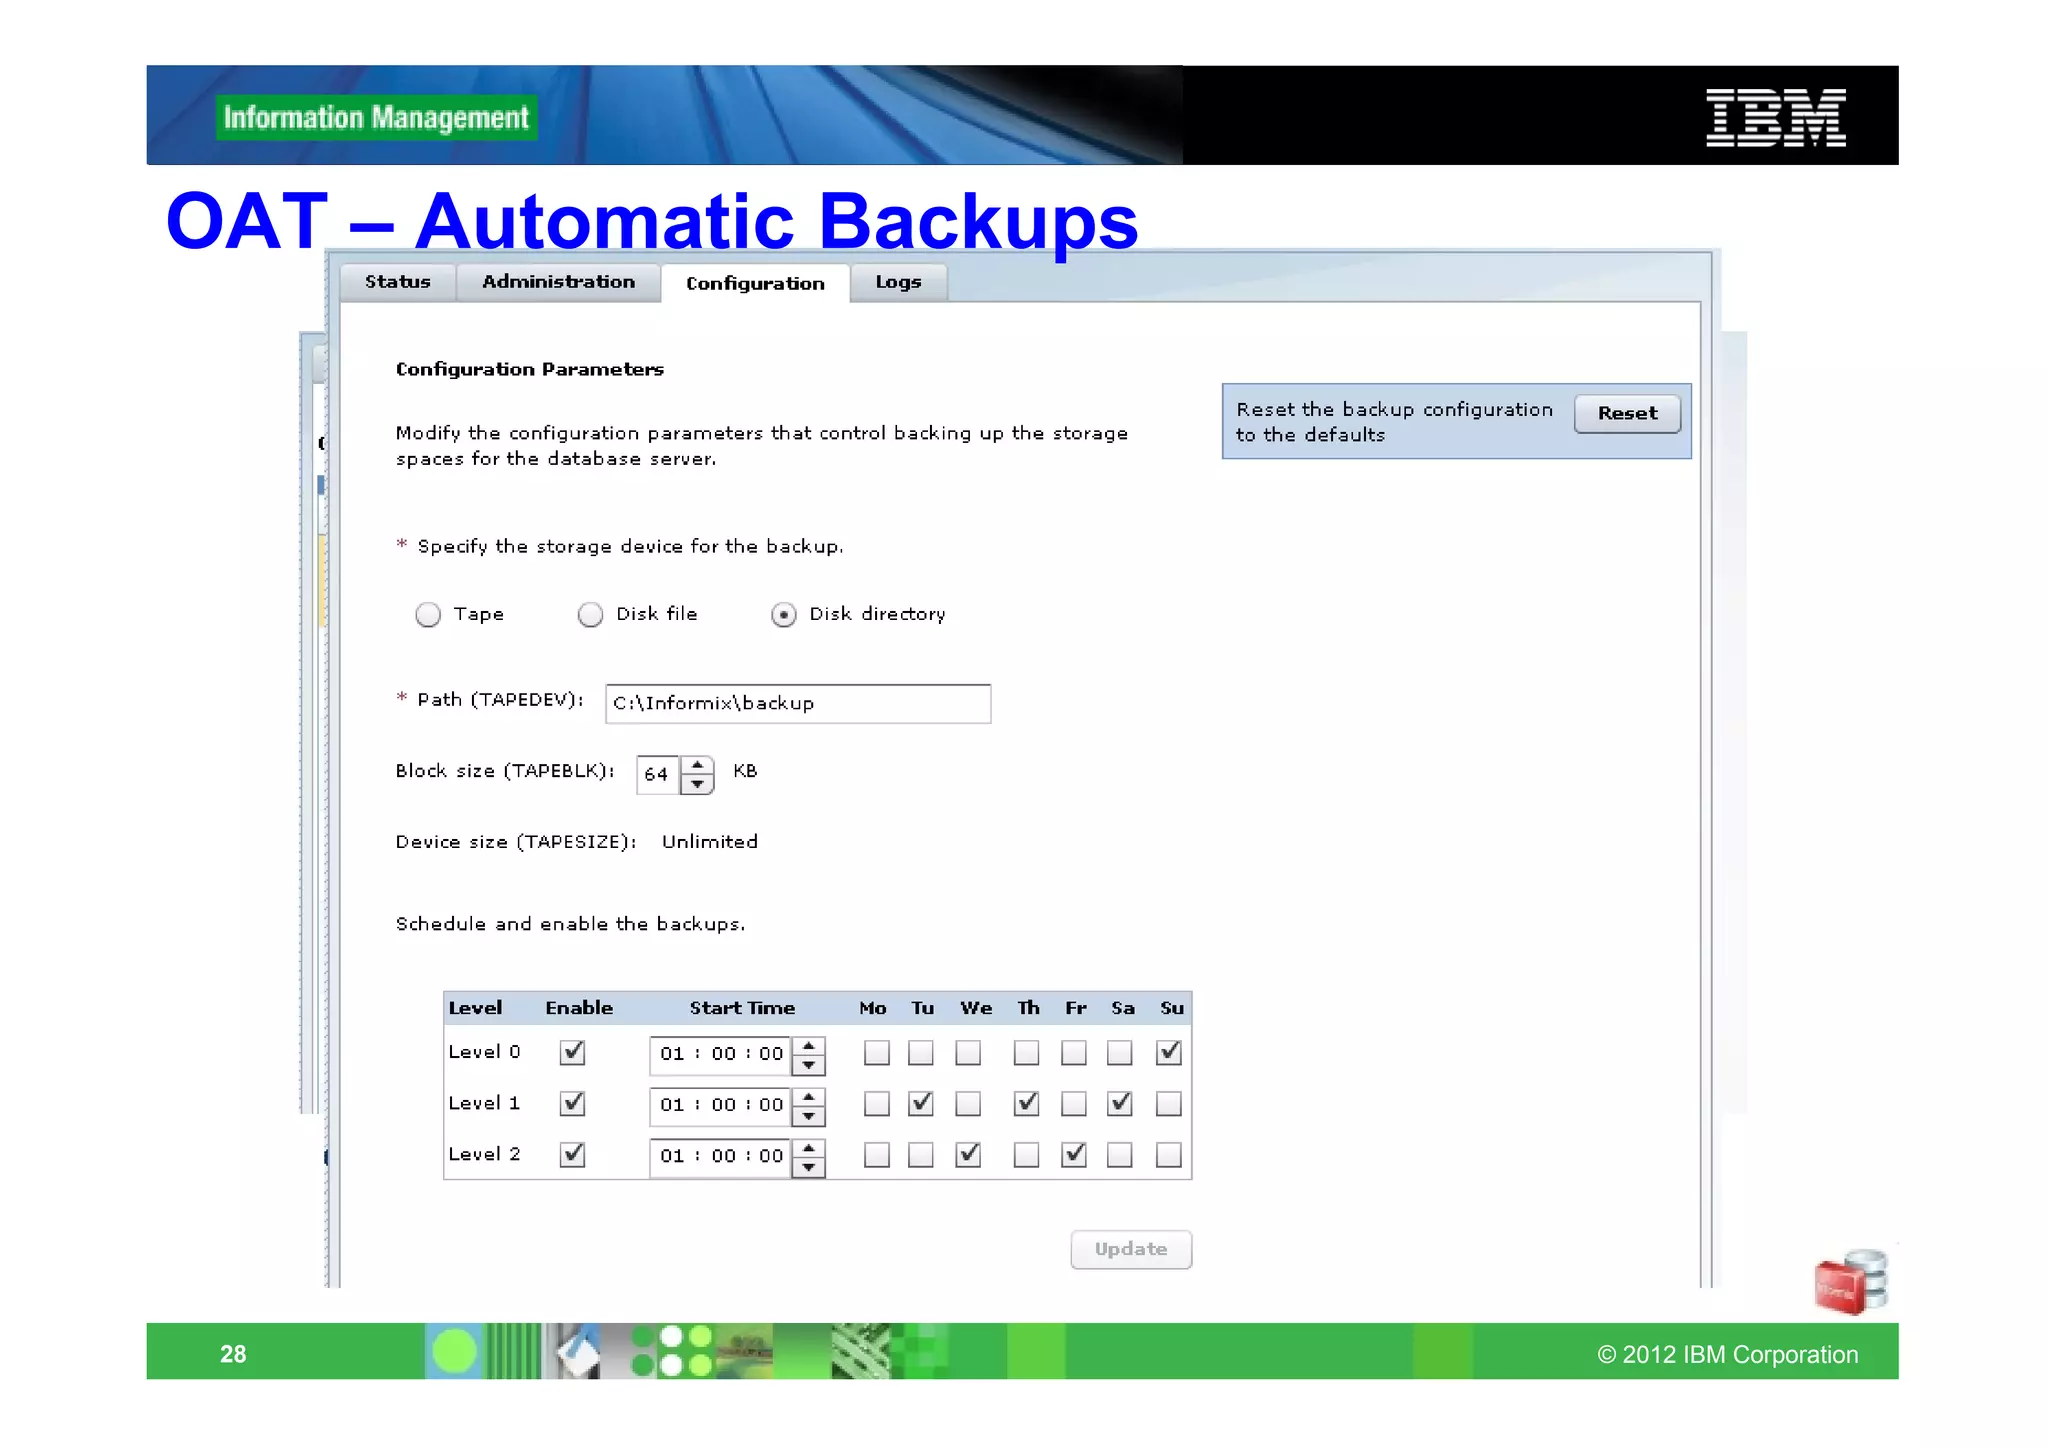Check Friday for Level 0 backup
This screenshot has height=1447, width=2048.
(1074, 1053)
